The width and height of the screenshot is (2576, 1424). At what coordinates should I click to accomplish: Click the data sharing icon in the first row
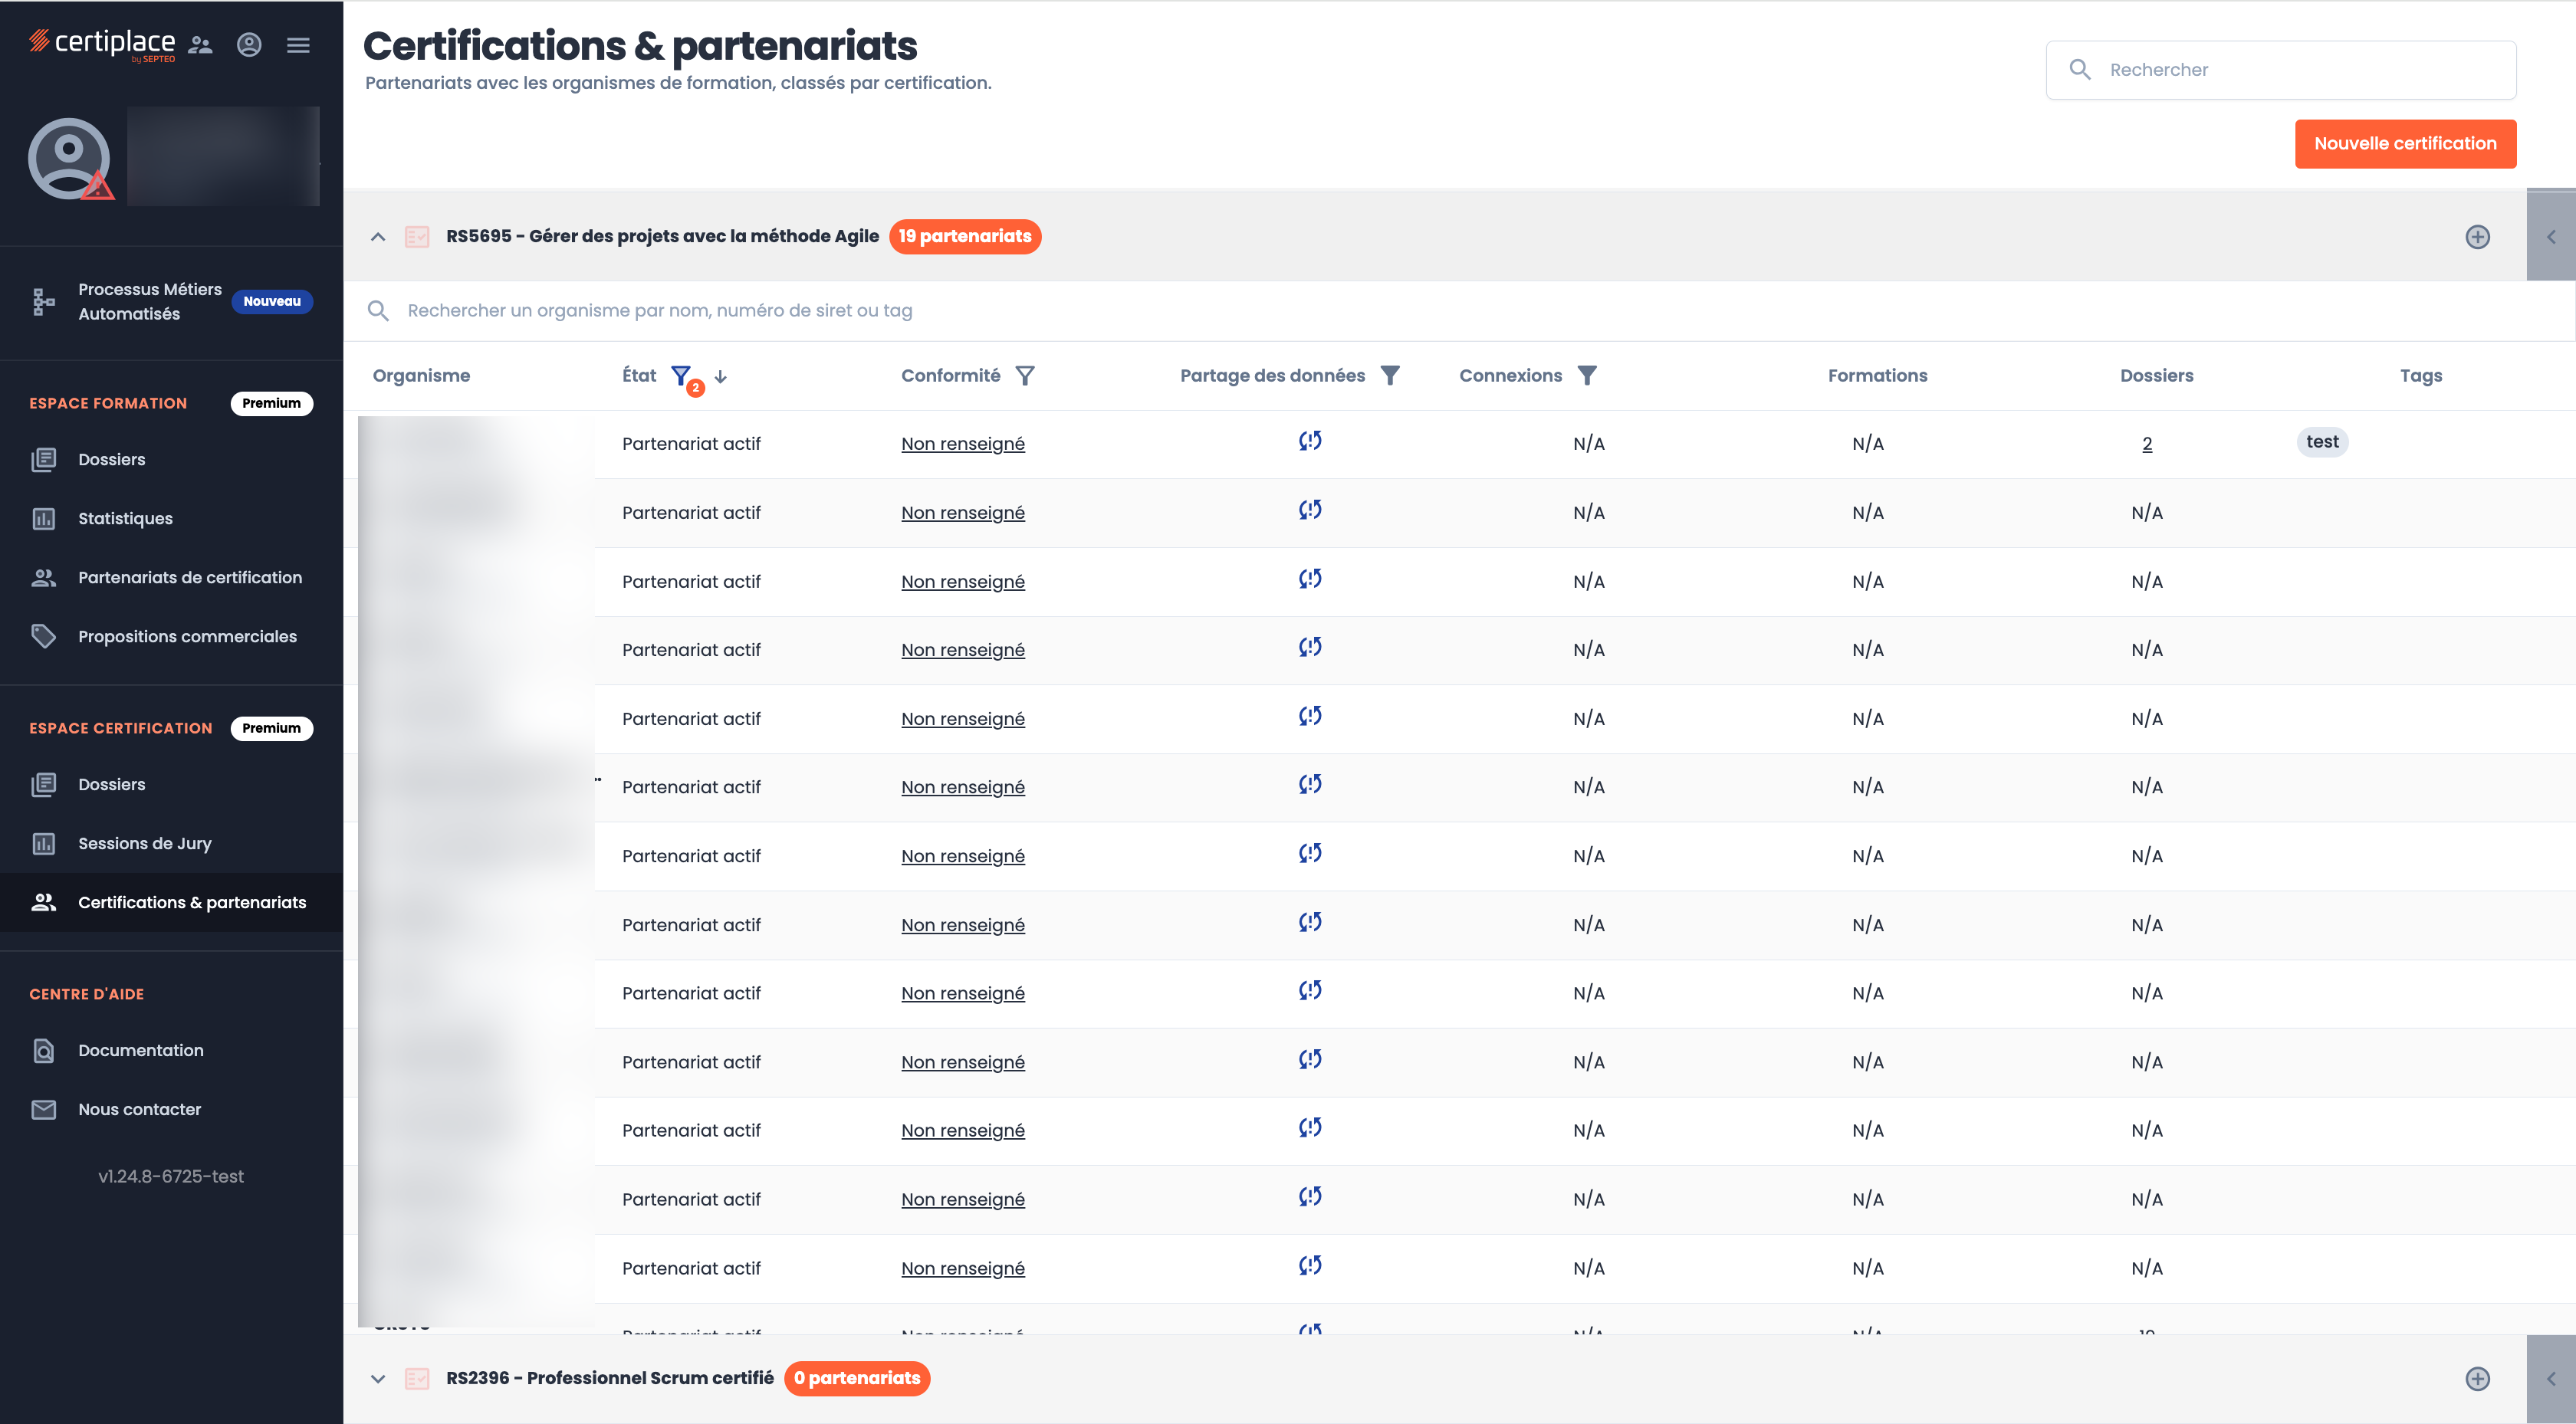click(x=1310, y=440)
